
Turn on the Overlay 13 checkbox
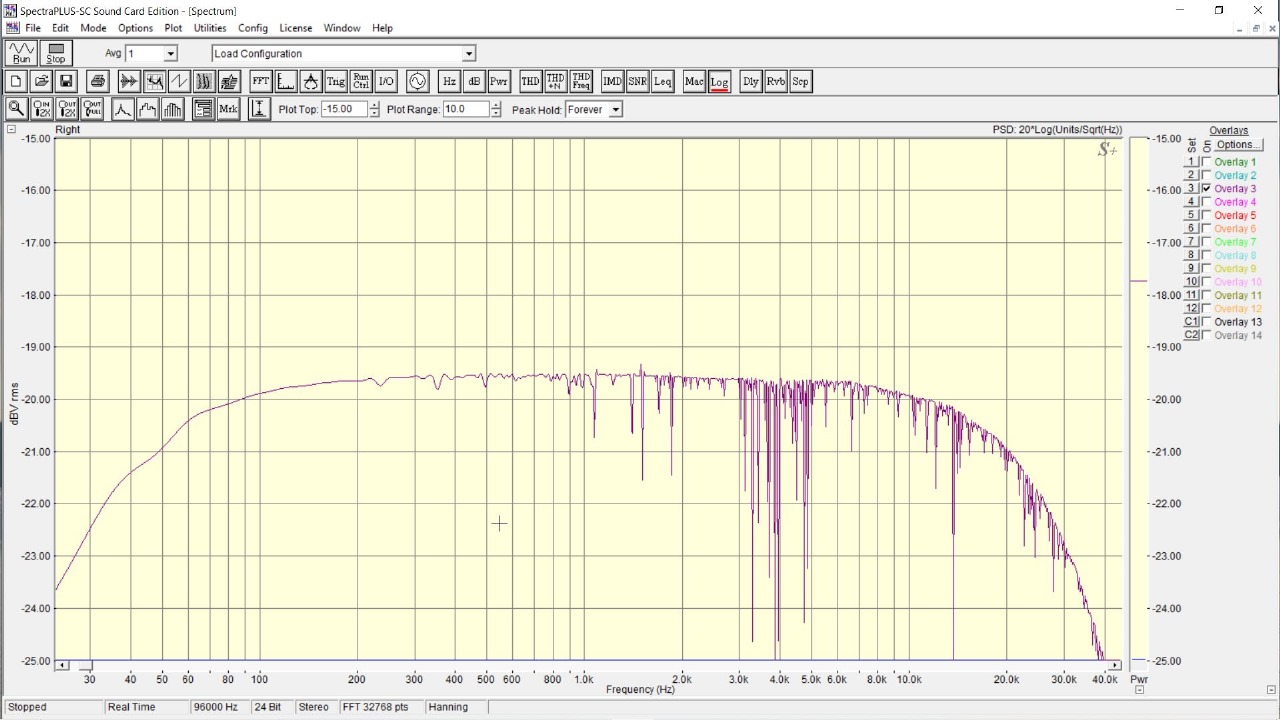pos(1206,322)
